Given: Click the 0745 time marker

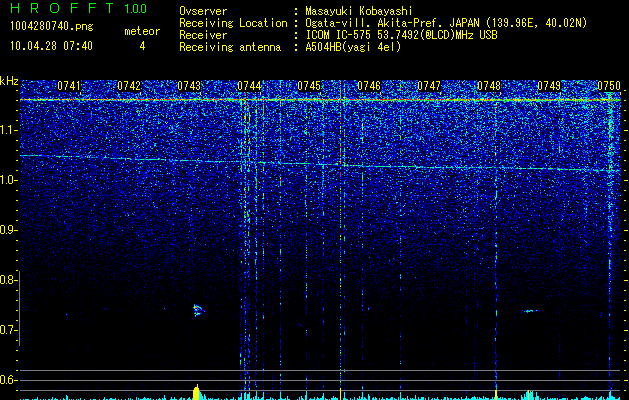Looking at the screenshot, I should [x=309, y=86].
